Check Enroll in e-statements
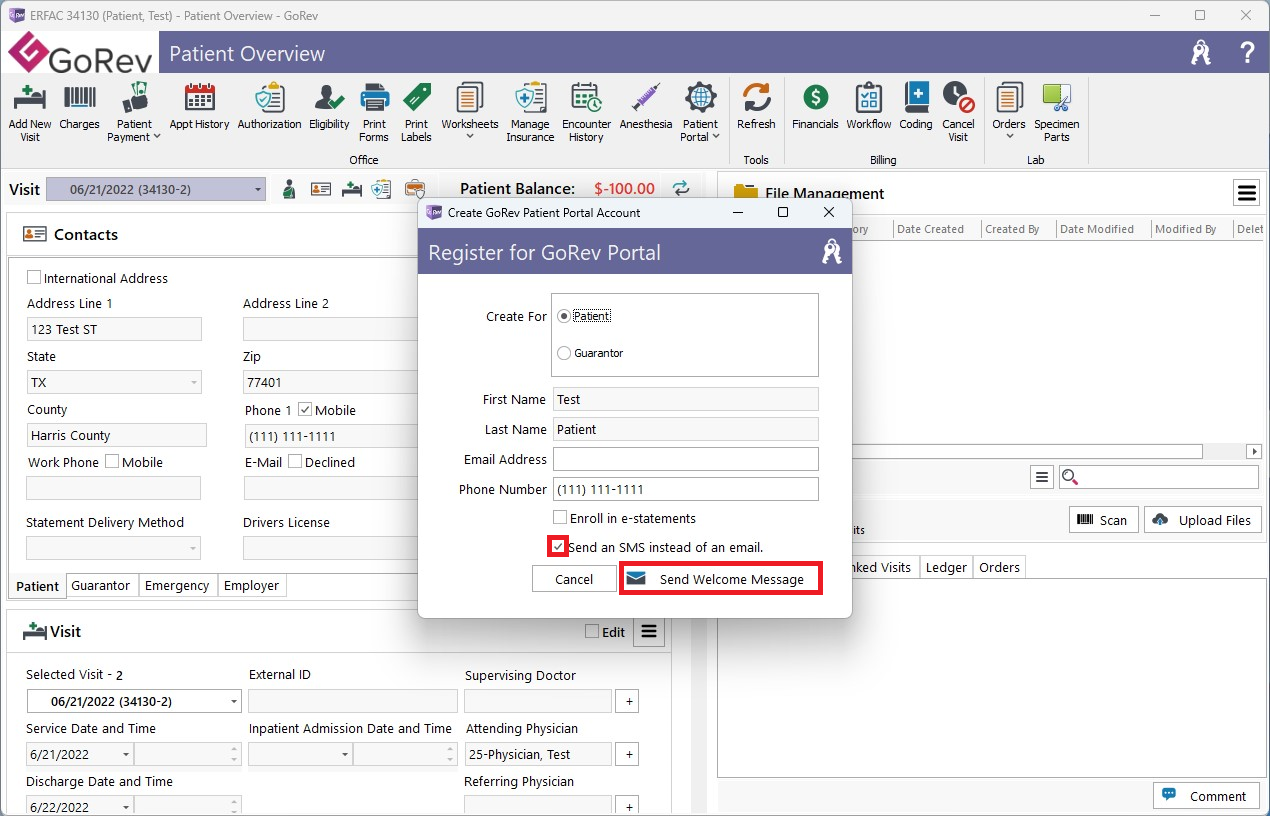The height and width of the screenshot is (816, 1270). 560,518
